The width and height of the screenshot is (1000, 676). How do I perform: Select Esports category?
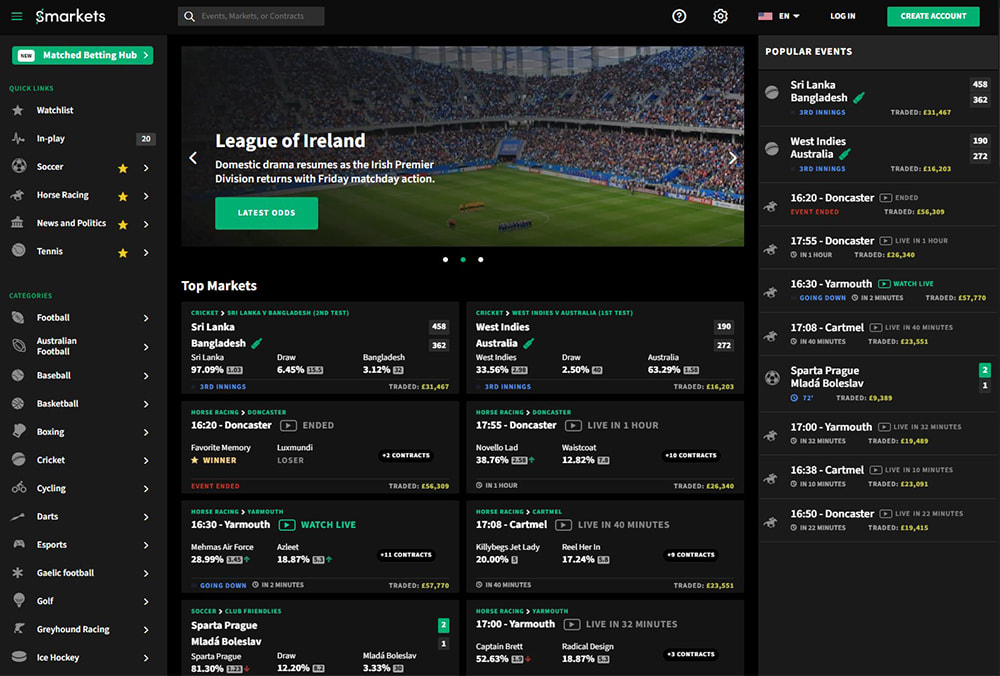coord(52,545)
